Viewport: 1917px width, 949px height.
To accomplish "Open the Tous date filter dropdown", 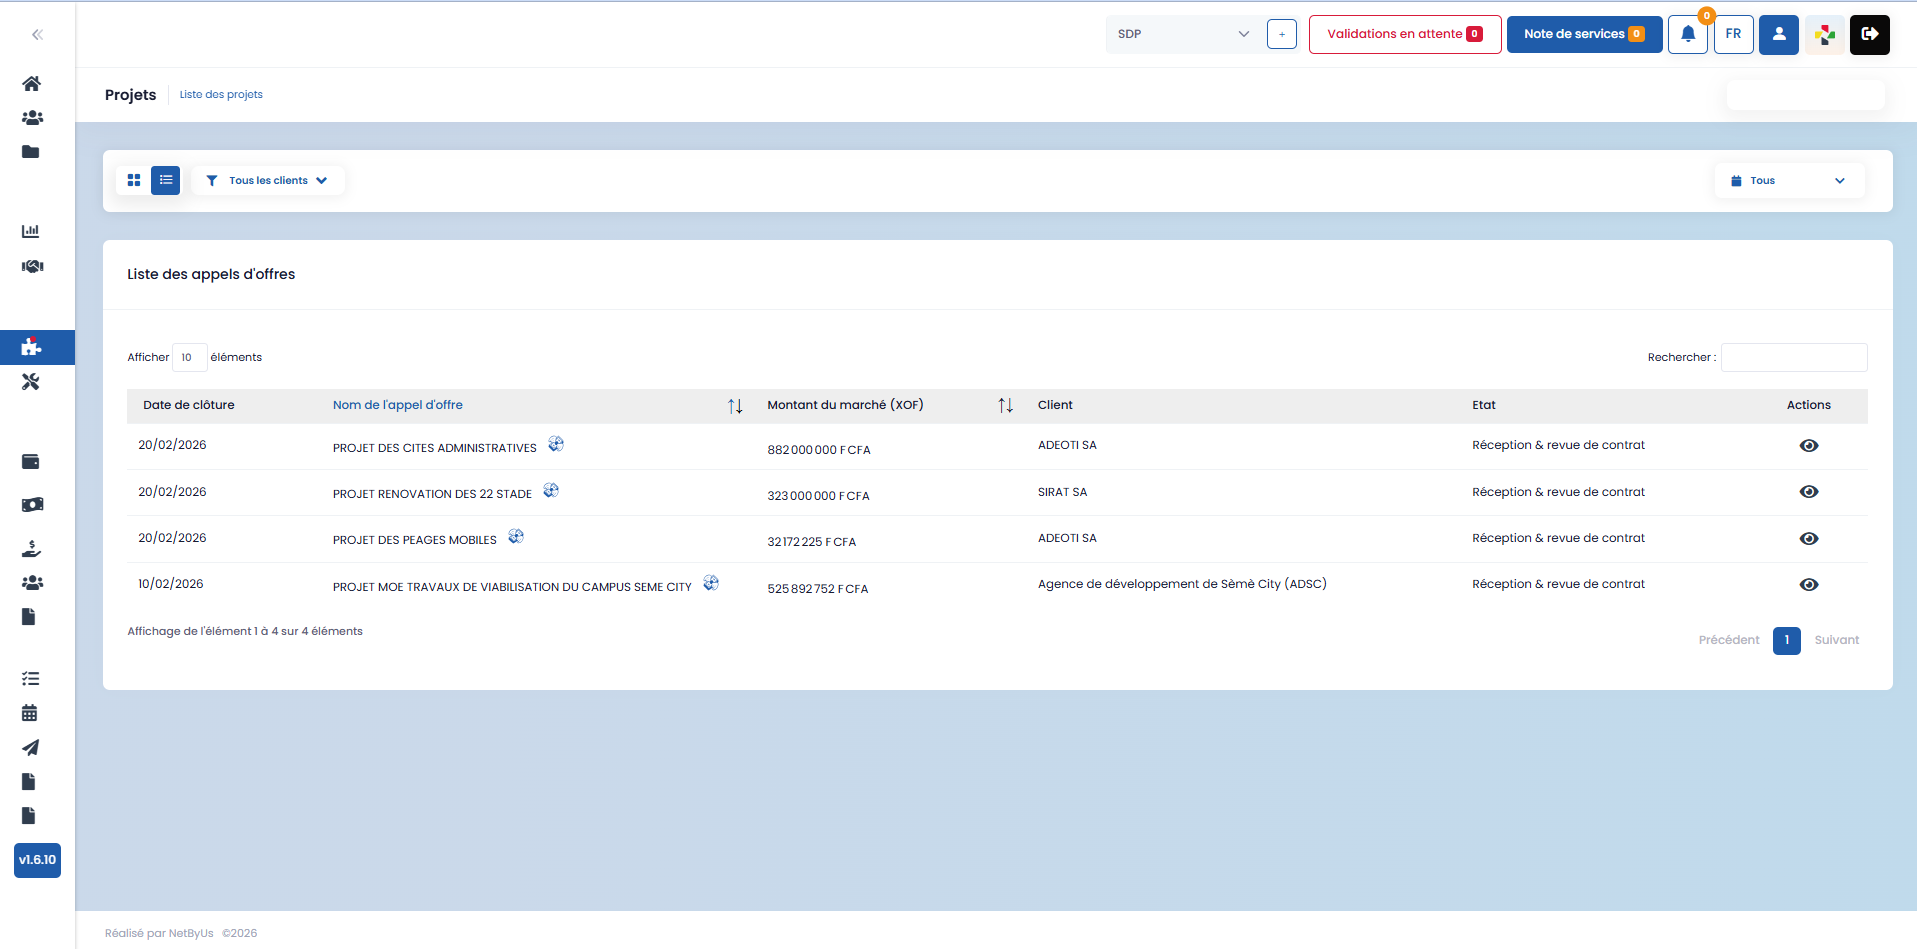I will pos(1788,181).
